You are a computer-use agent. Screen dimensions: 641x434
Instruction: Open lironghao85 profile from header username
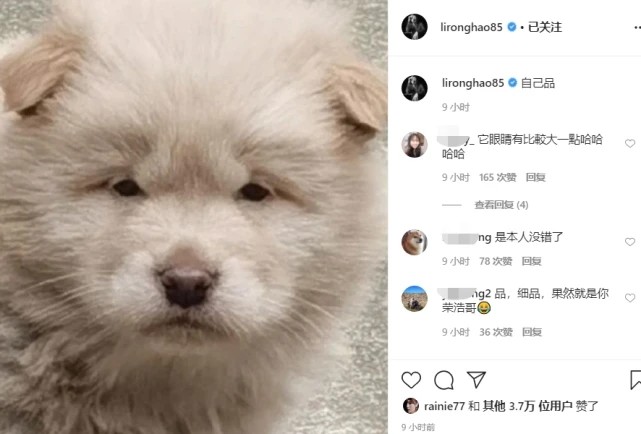coord(471,27)
